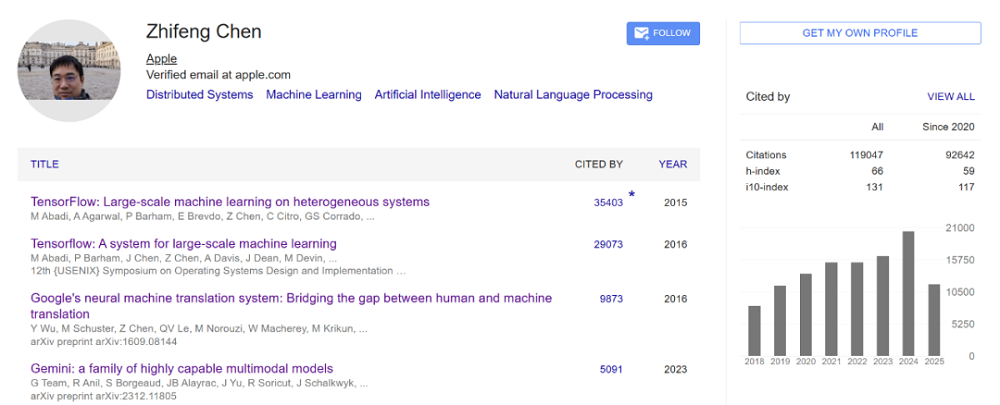The height and width of the screenshot is (405, 1000).
Task: Open the Apple affiliation link
Action: tap(161, 59)
